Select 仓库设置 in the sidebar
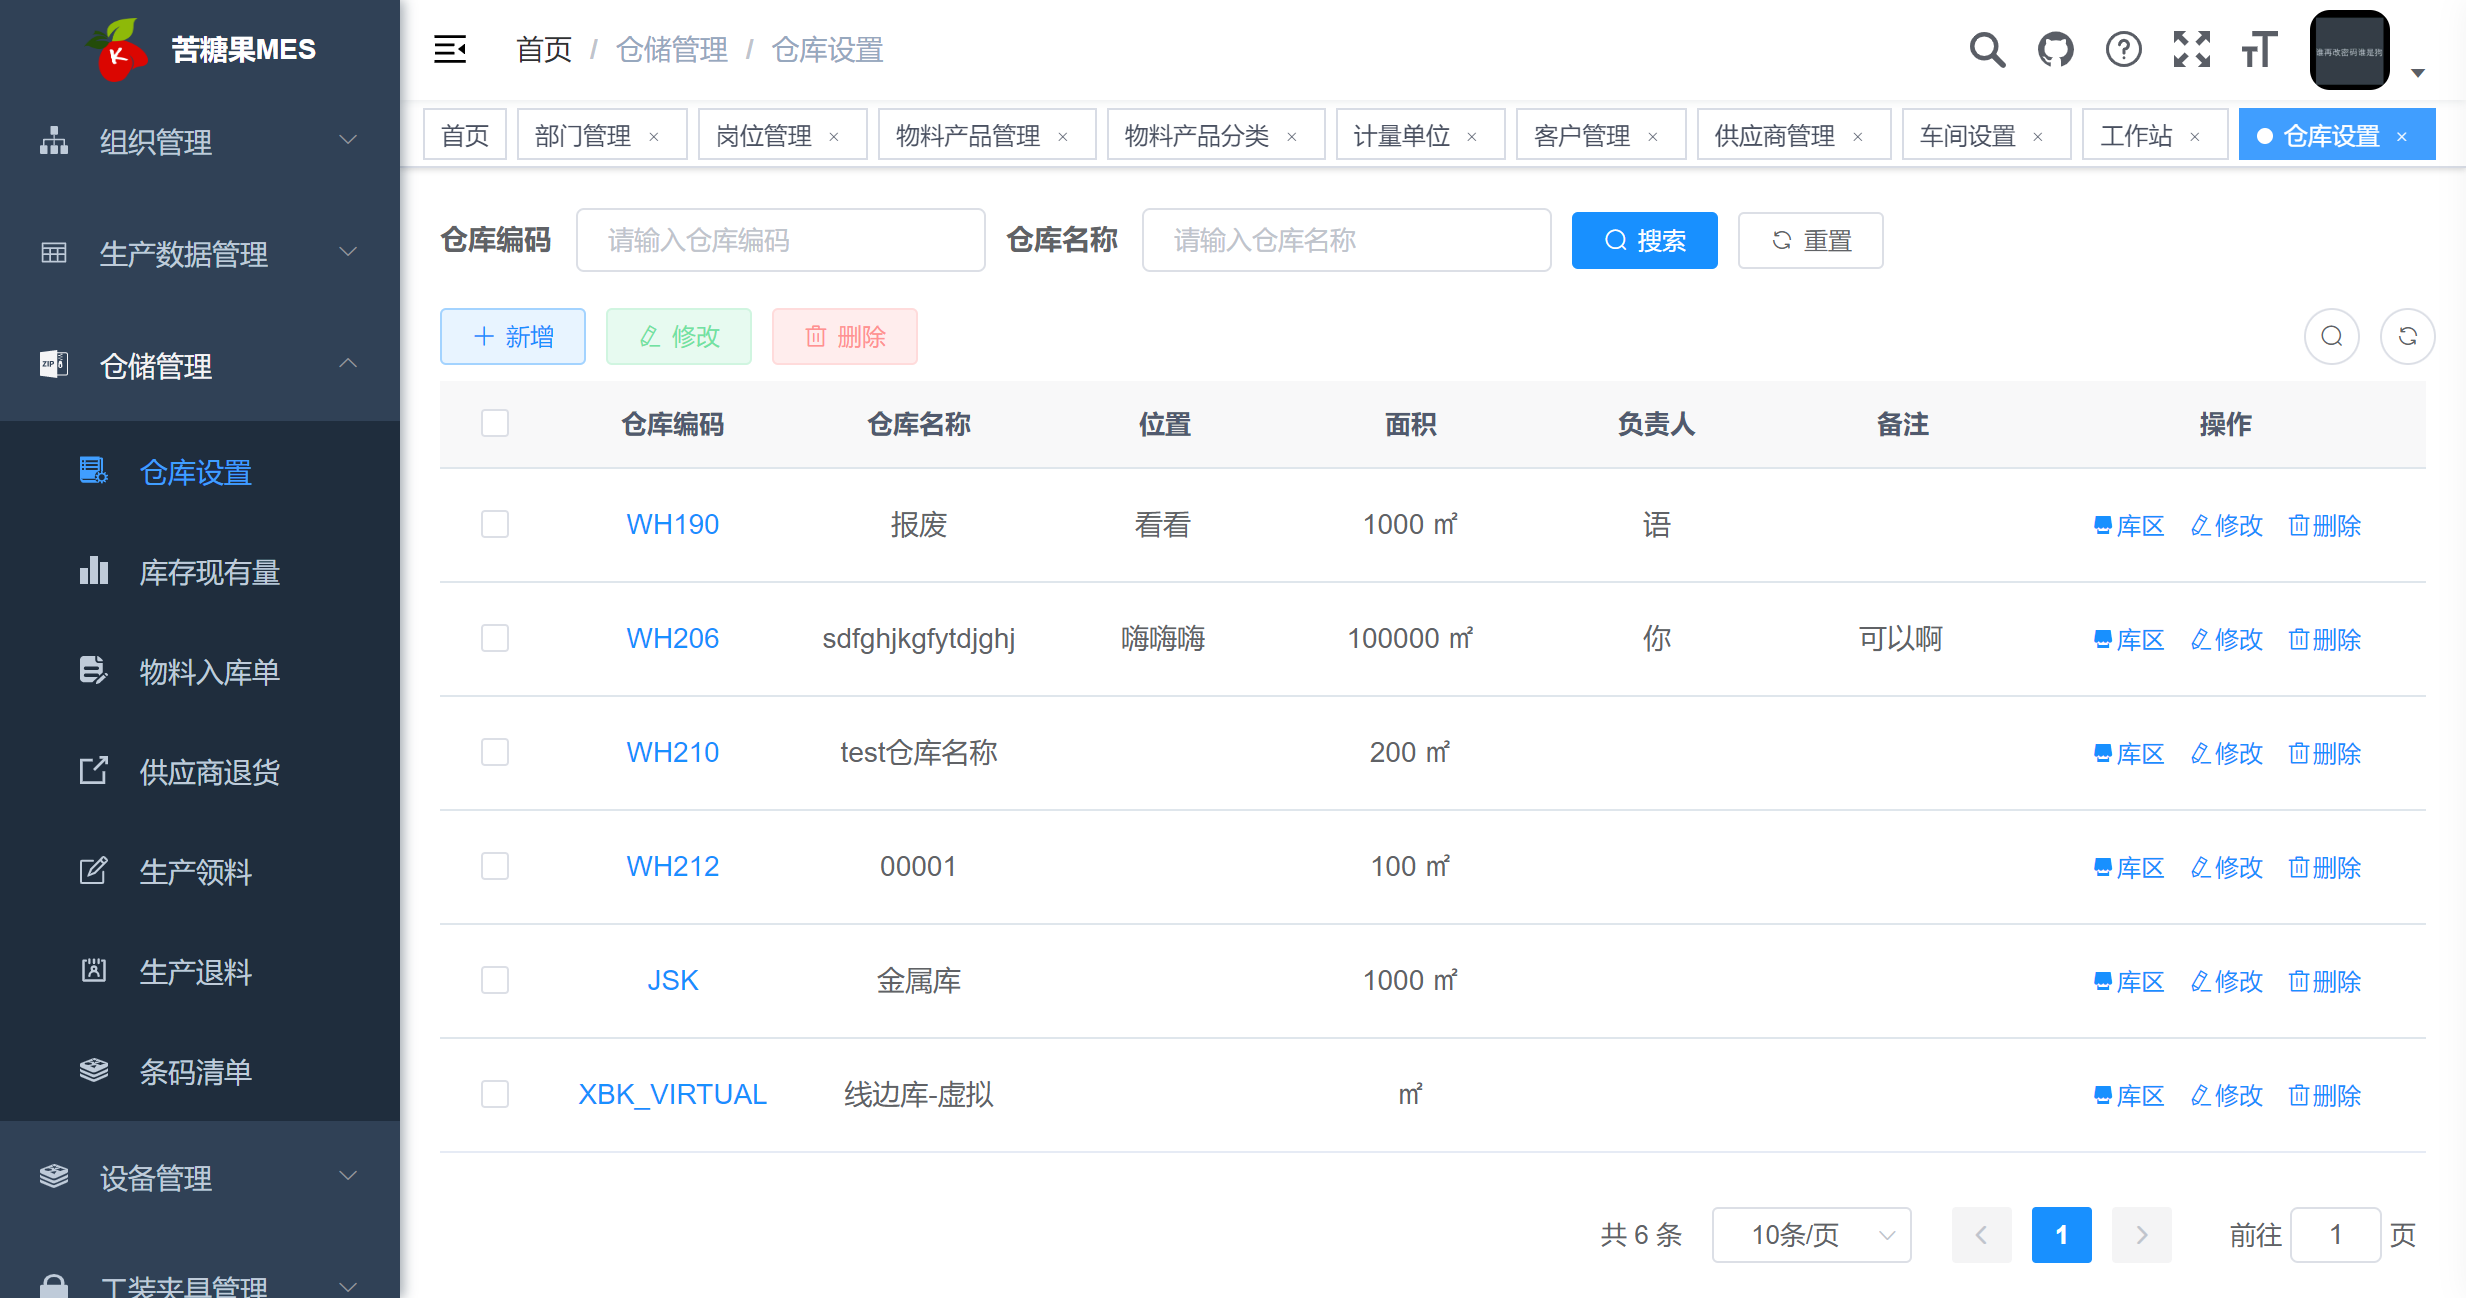 [x=200, y=472]
